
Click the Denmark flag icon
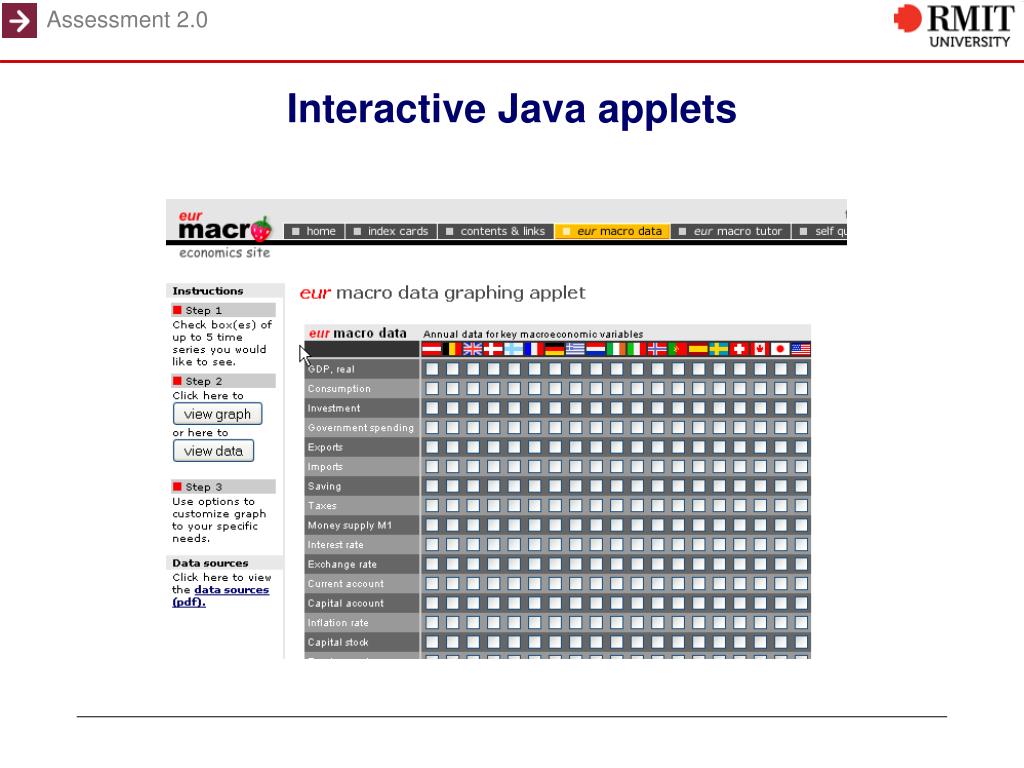tap(493, 349)
